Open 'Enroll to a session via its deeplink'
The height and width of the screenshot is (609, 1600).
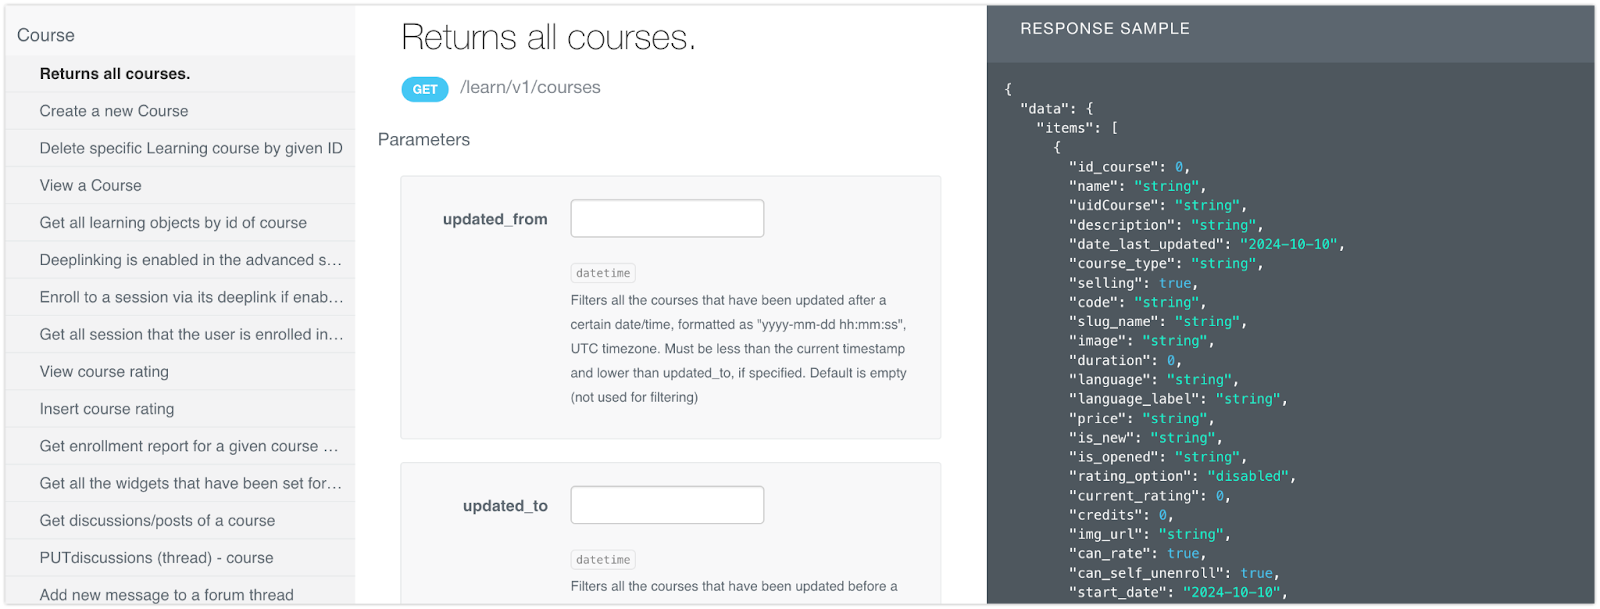(x=191, y=297)
